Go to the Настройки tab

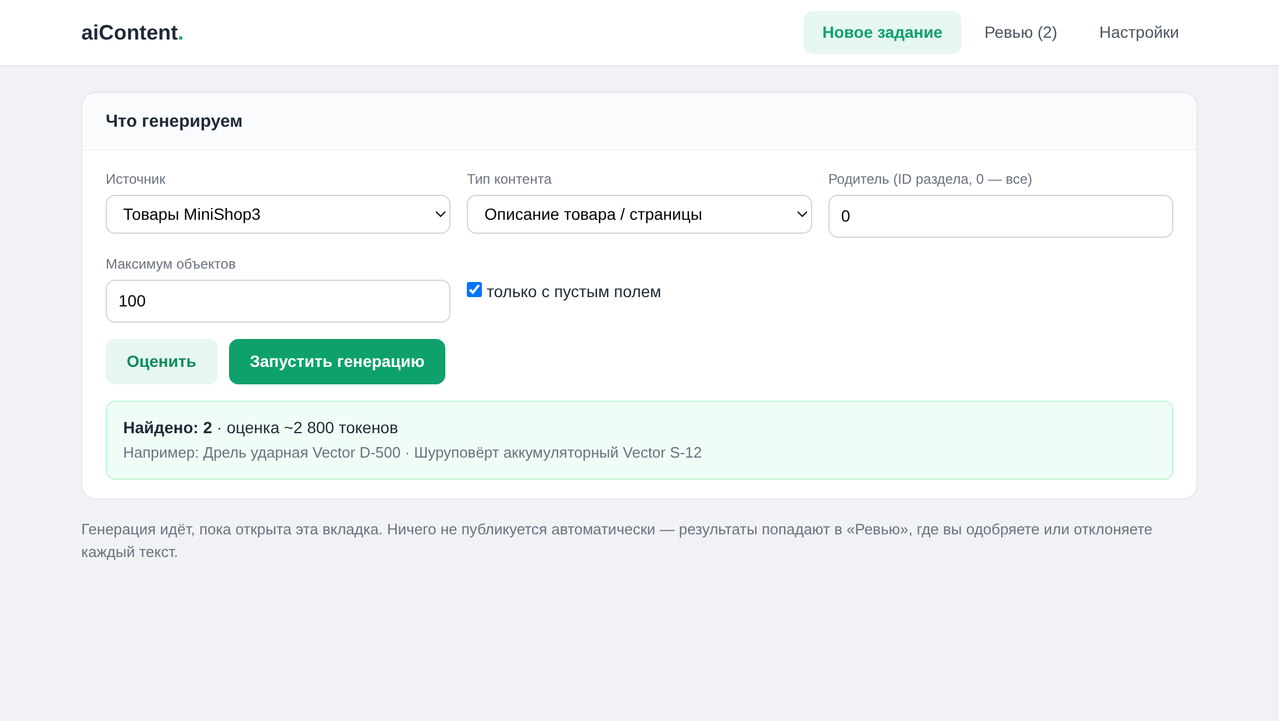pos(1139,32)
